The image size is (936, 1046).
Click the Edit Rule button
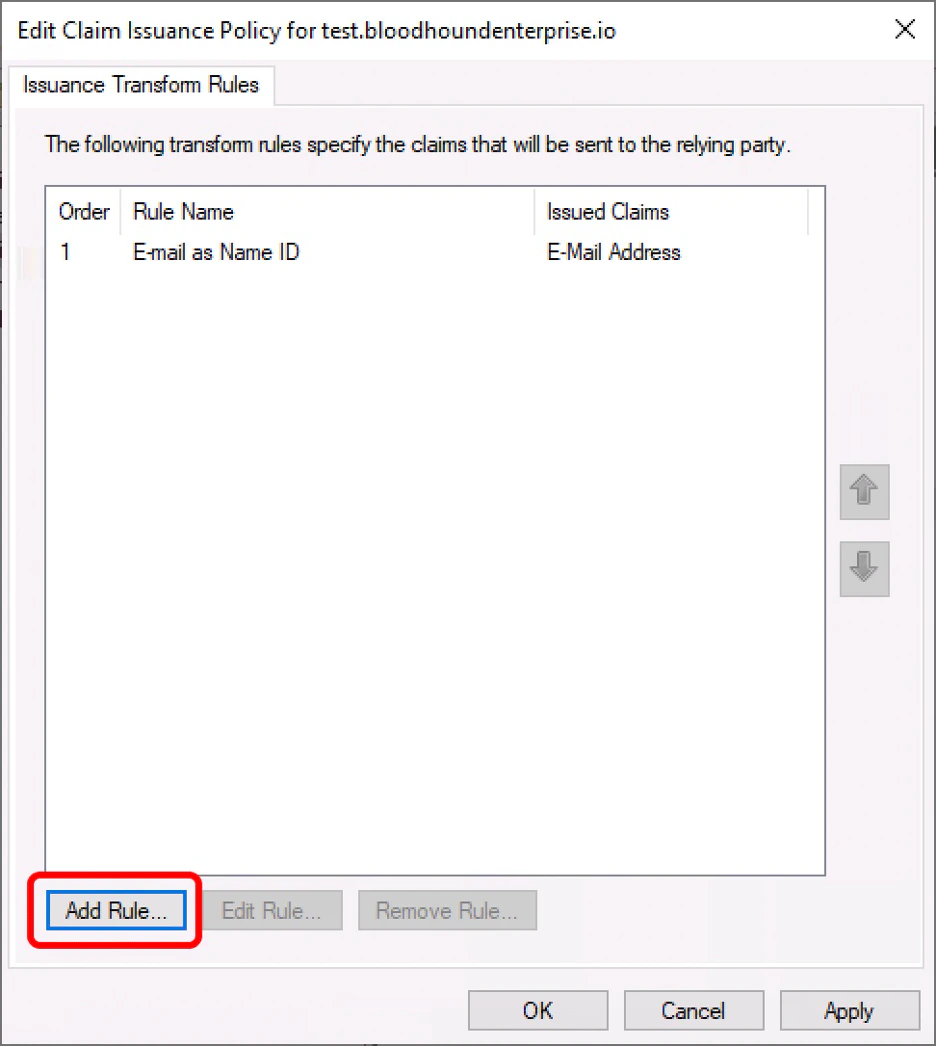[272, 910]
